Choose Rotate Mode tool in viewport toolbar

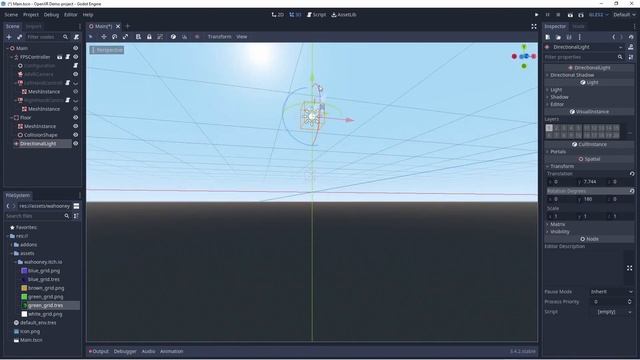click(x=114, y=37)
